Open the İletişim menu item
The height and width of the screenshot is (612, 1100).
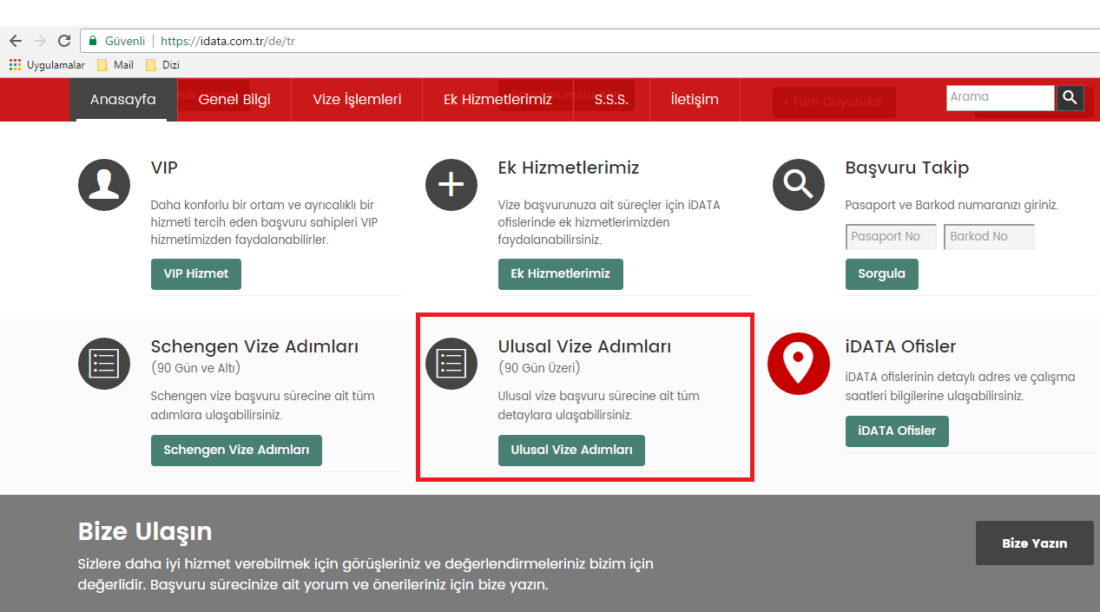click(694, 99)
